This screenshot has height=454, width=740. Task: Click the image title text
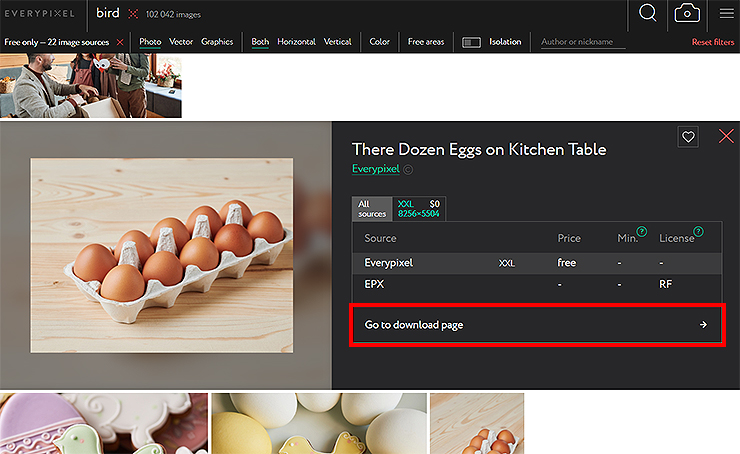point(479,150)
